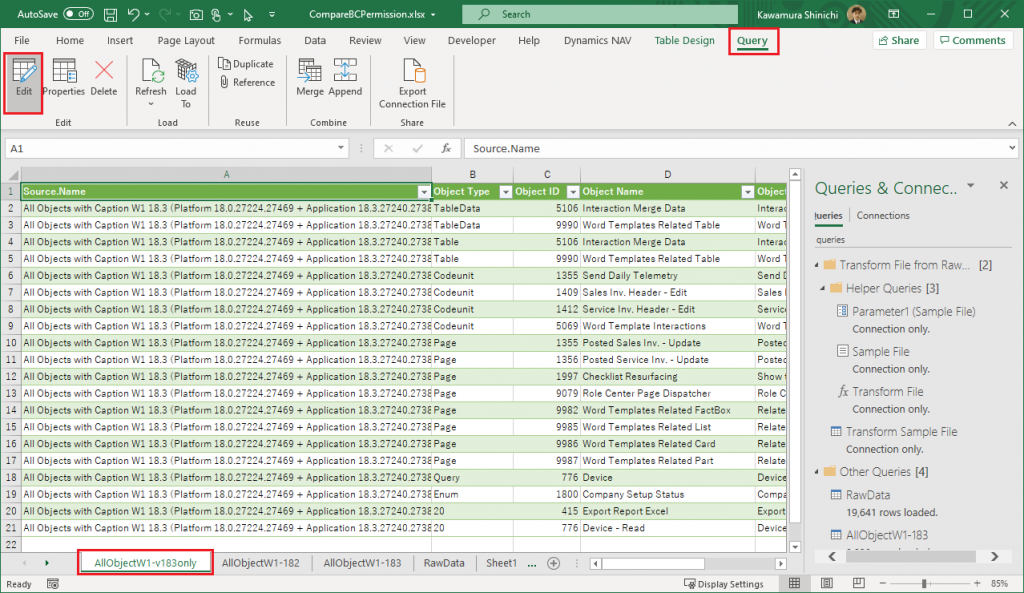Open the Object Name column filter dropdown
1024x593 pixels.
(x=748, y=192)
